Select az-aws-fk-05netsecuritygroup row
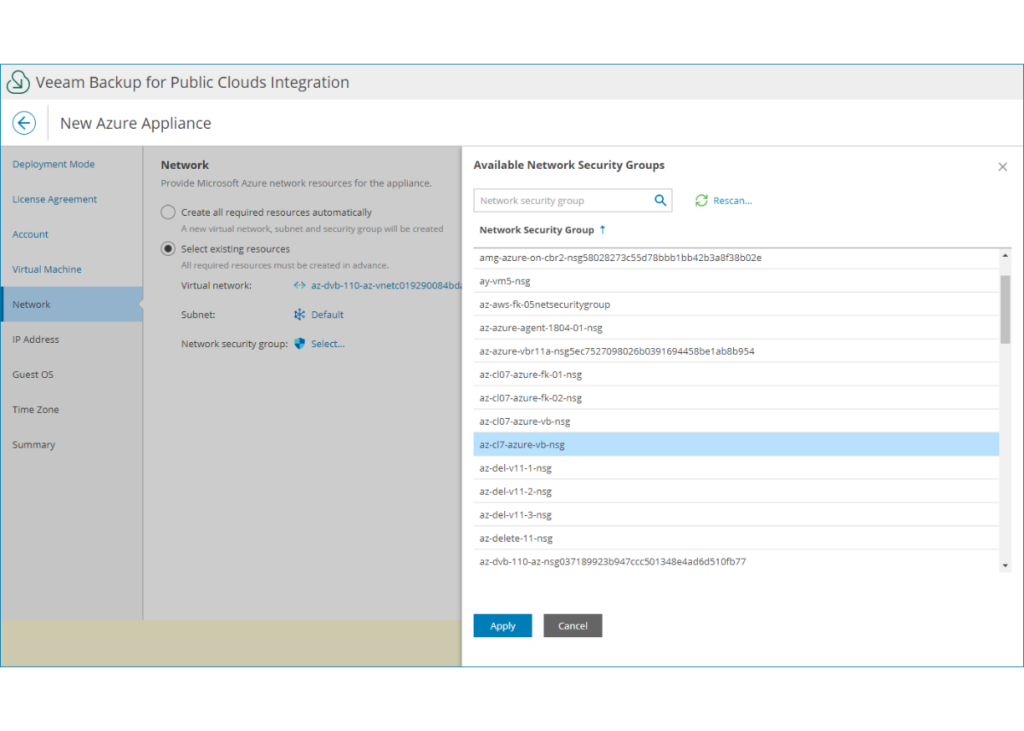Viewport: 1024px width, 731px height. click(x=736, y=304)
